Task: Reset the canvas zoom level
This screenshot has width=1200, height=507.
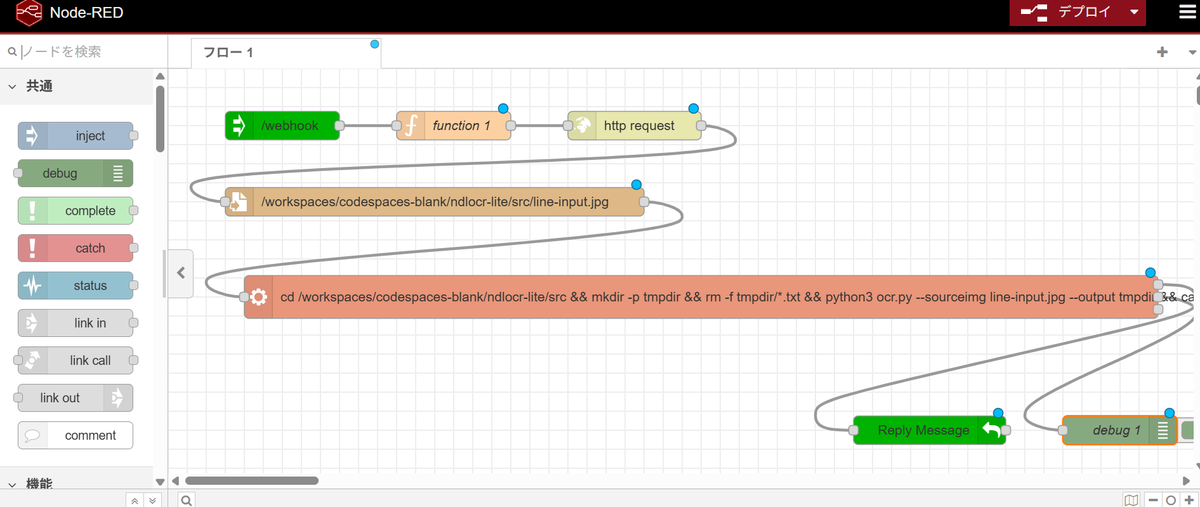Action: click(1170, 499)
